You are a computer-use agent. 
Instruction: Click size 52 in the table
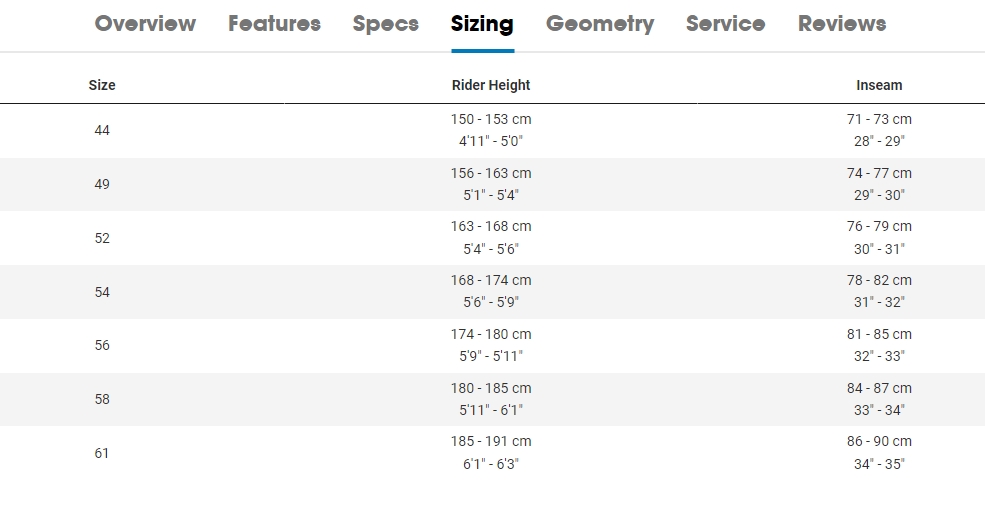point(102,238)
